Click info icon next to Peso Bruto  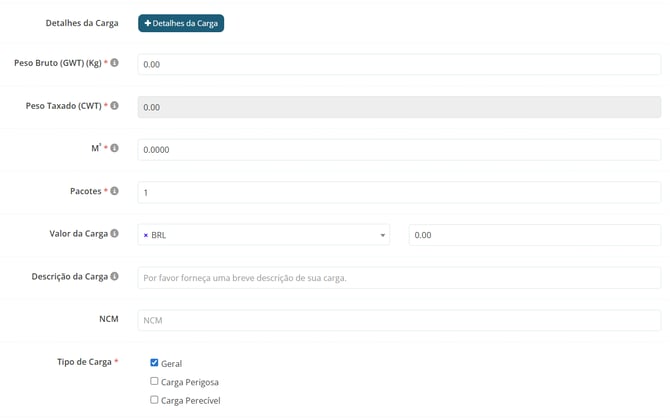[x=115, y=63]
